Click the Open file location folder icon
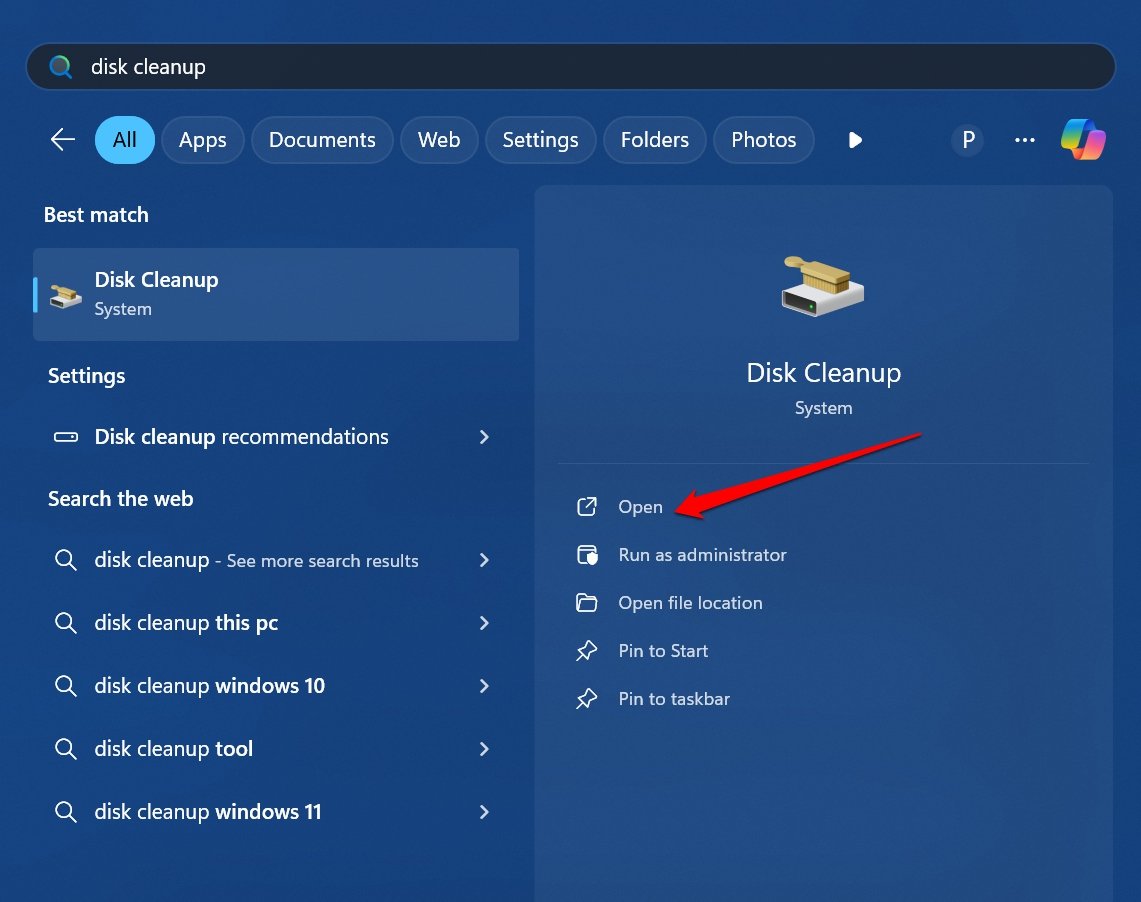This screenshot has height=902, width=1141. pyautogui.click(x=587, y=603)
